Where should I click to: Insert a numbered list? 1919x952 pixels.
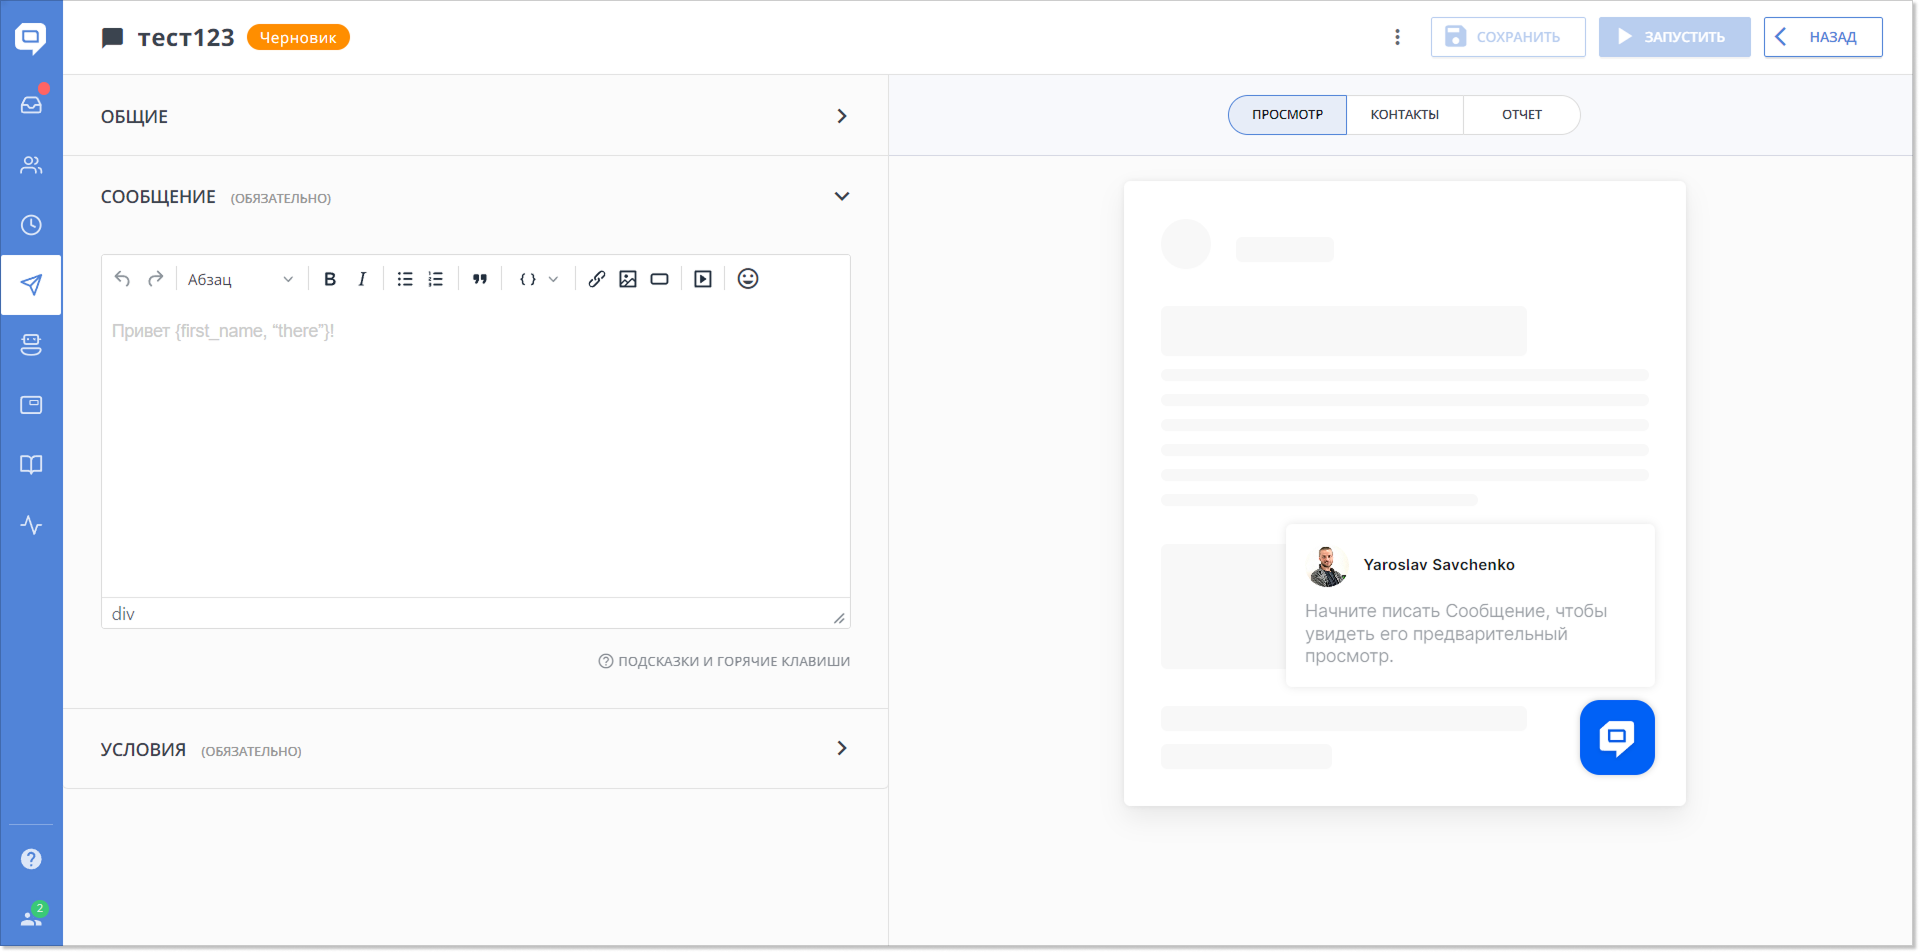[436, 279]
